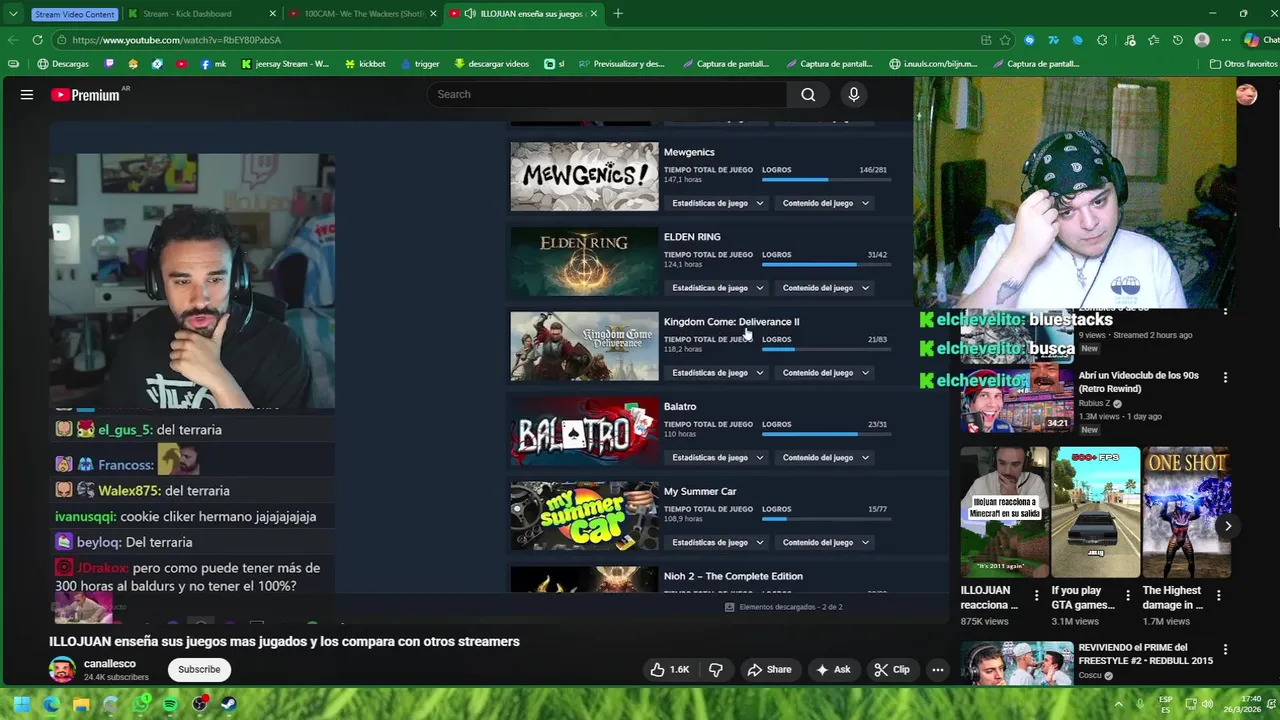Open options for 'REVIVIENDO el PRIME' video
Screen dimensions: 1280x720
click(1225, 650)
